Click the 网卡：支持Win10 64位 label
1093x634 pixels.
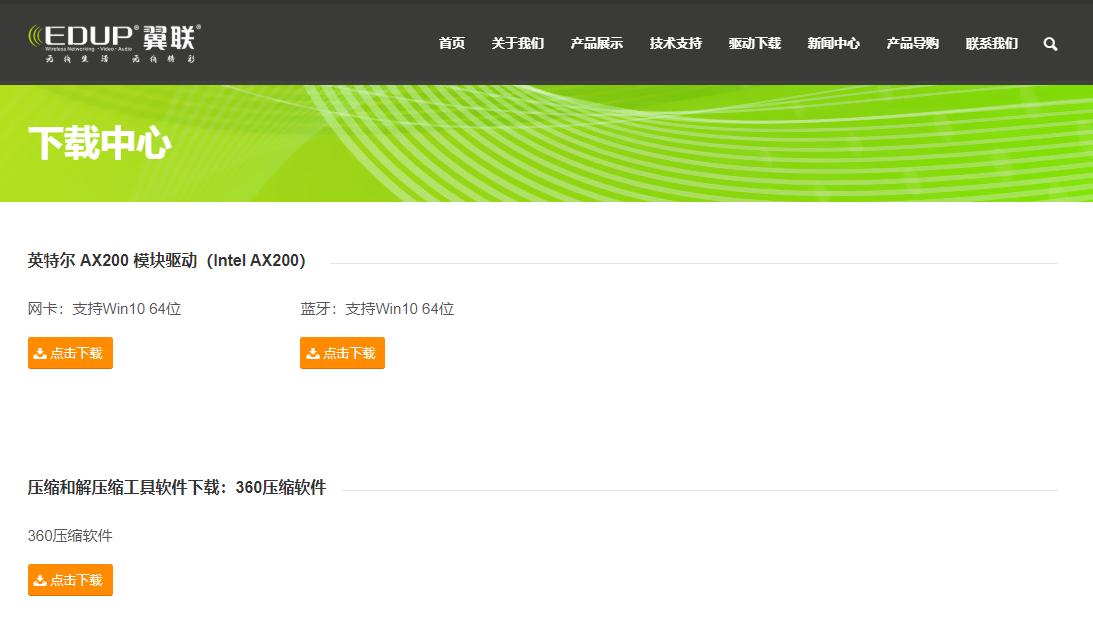(105, 309)
